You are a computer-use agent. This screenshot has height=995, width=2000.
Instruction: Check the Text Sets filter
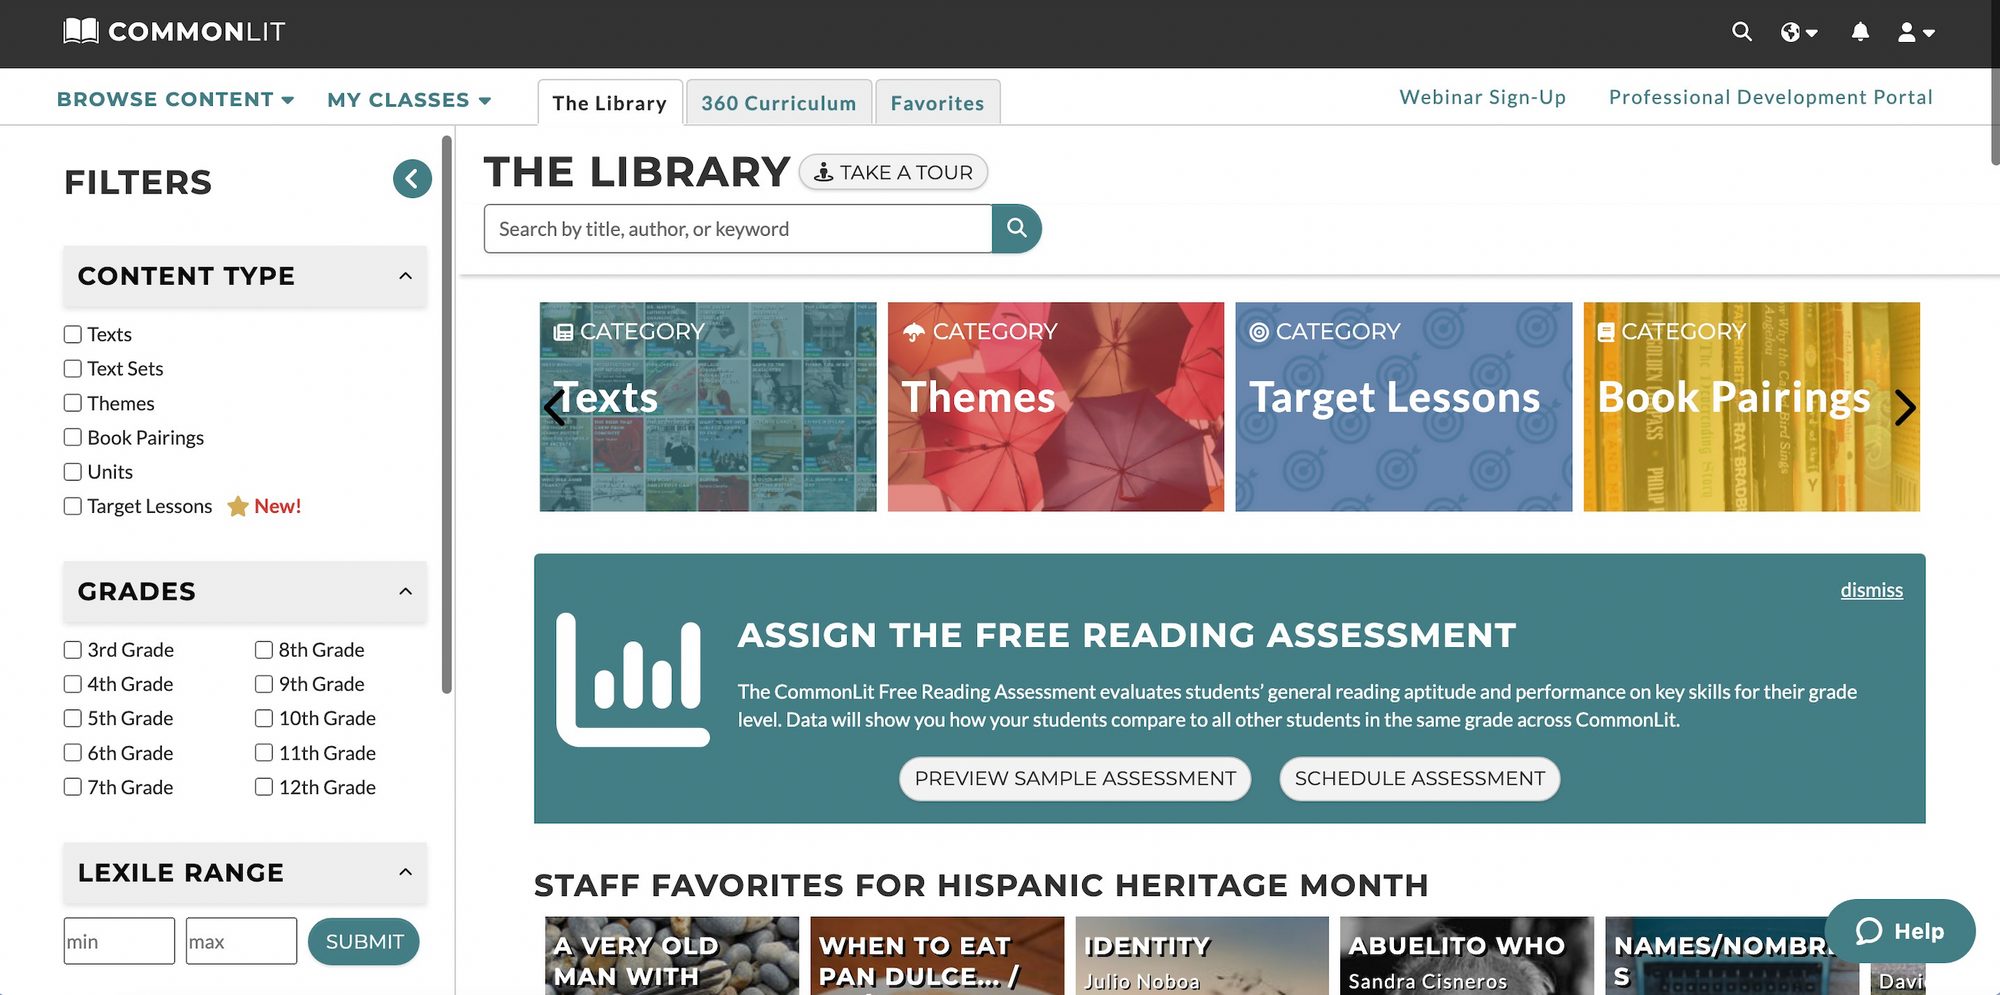(x=73, y=369)
